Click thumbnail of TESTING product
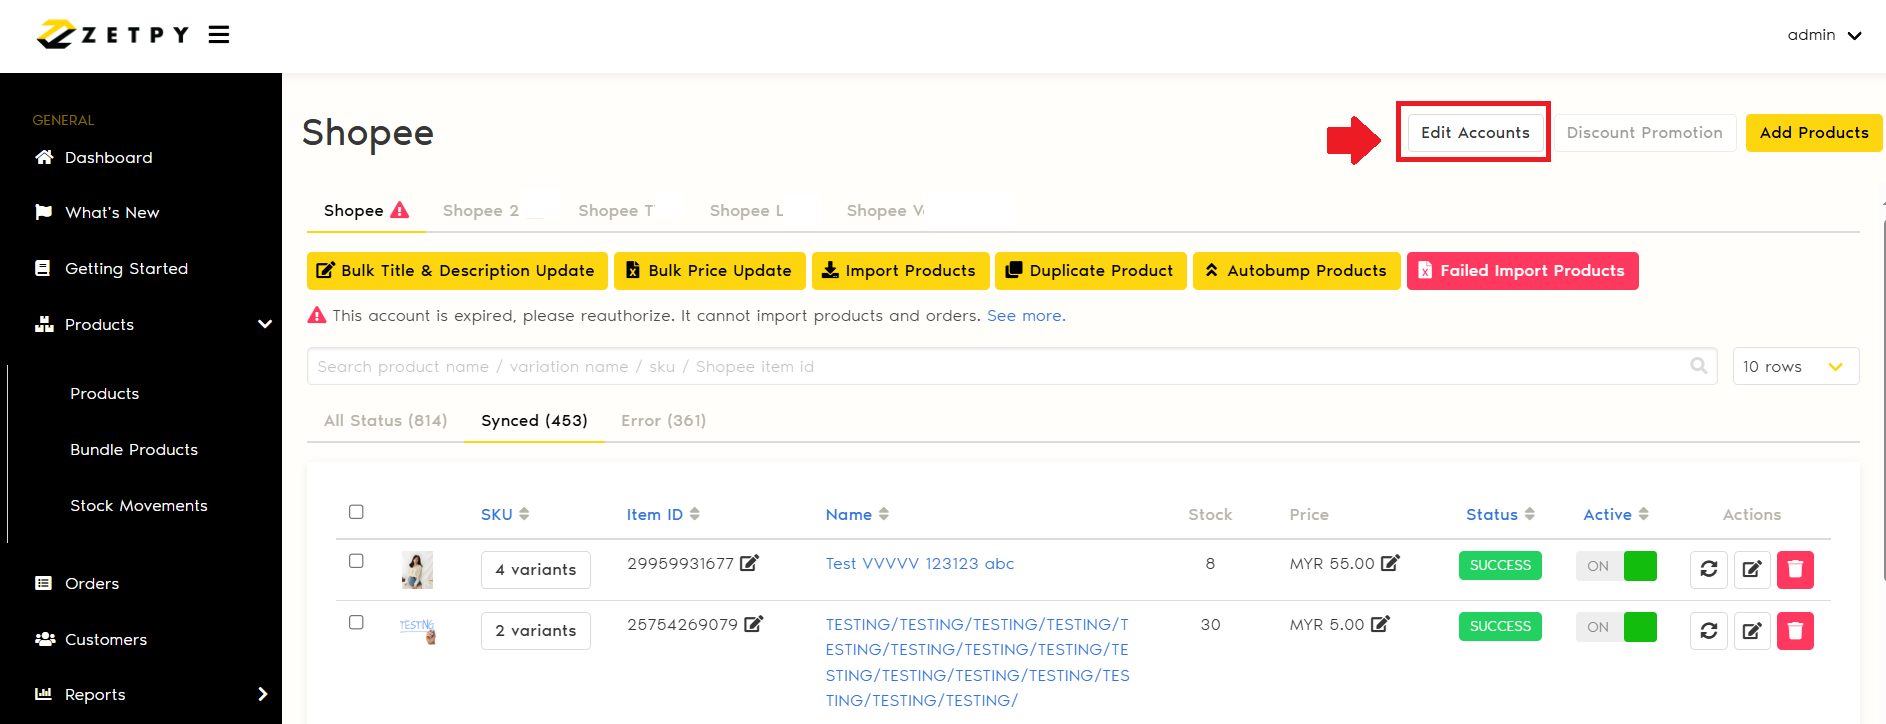The height and width of the screenshot is (724, 1886). (417, 631)
